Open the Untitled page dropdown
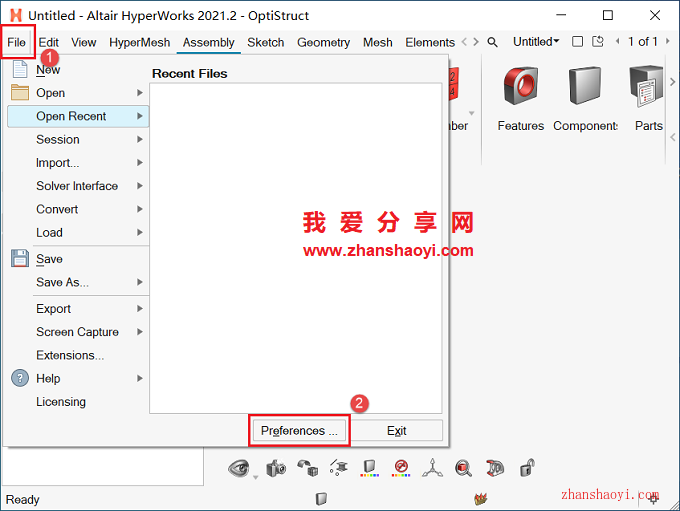The height and width of the screenshot is (511, 680). click(536, 42)
